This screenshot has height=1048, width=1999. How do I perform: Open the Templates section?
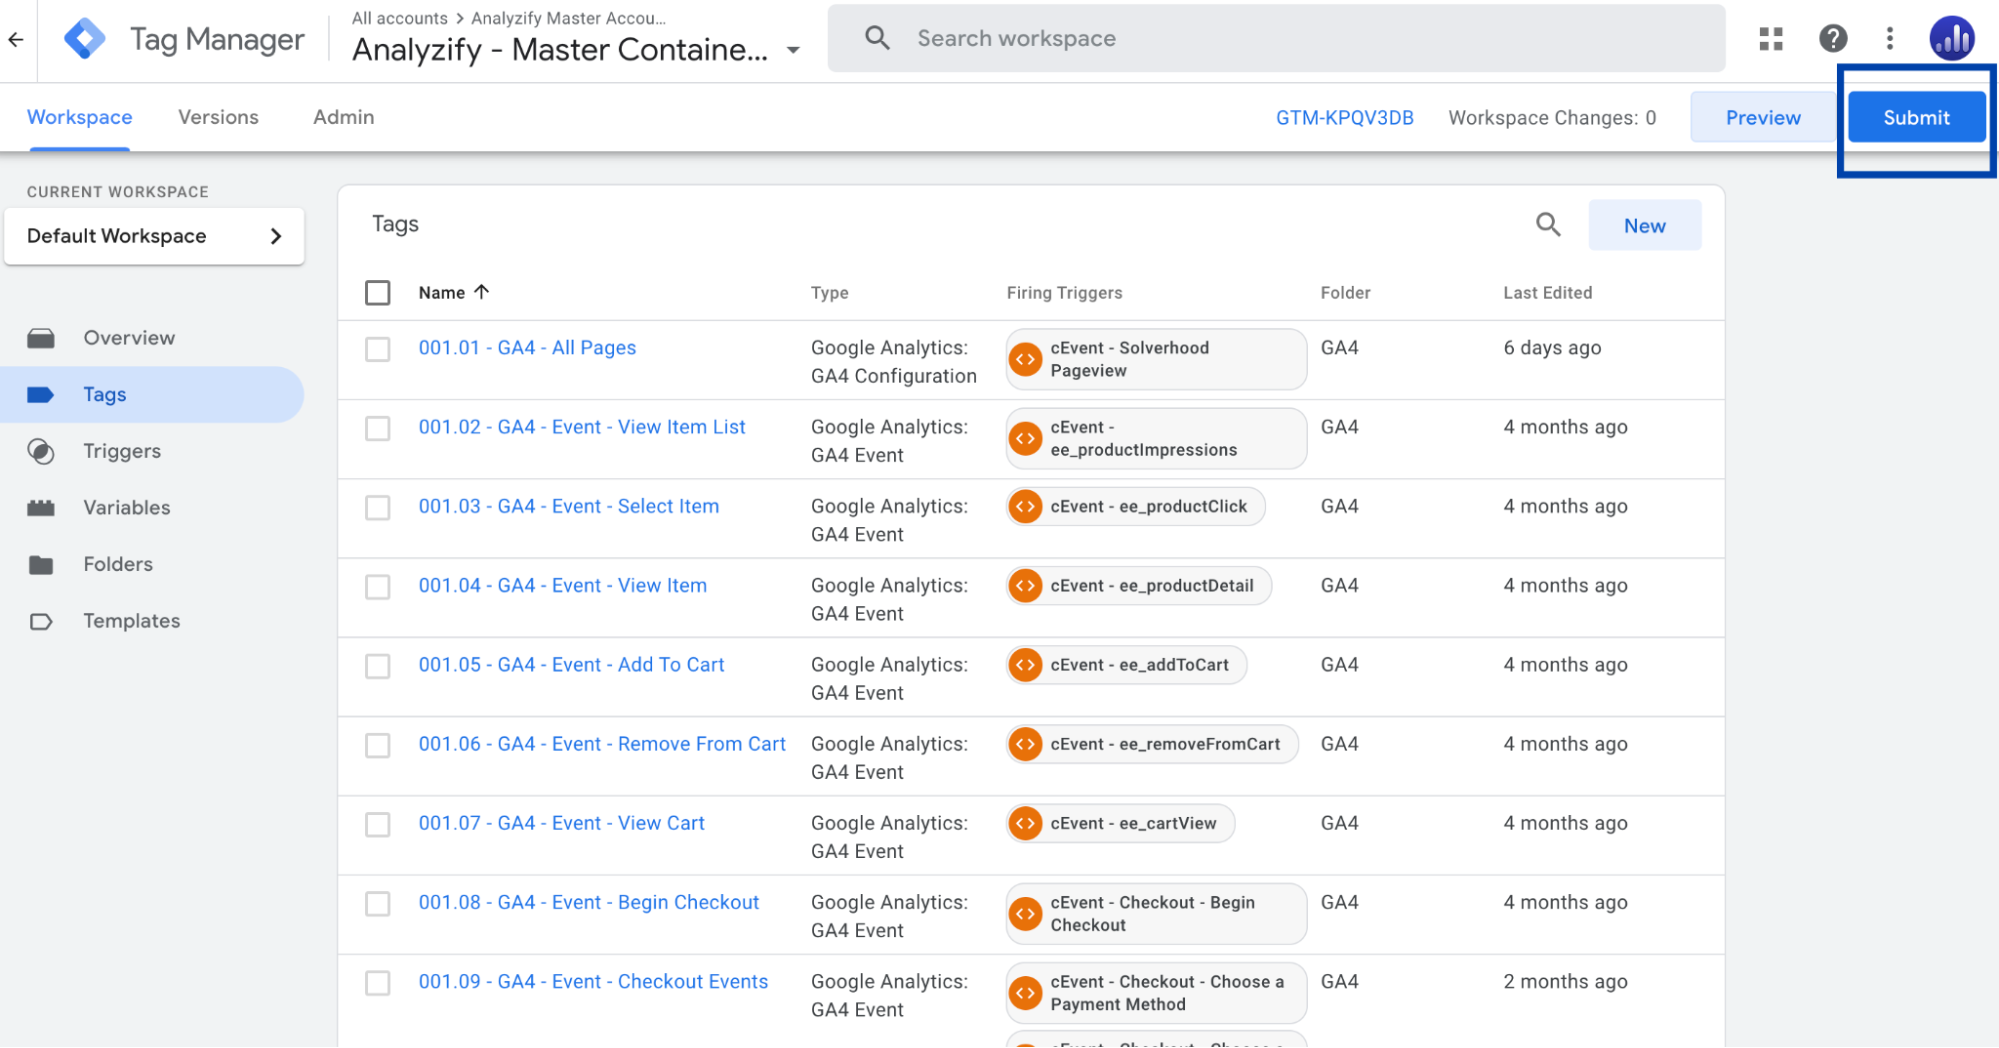coord(131,620)
